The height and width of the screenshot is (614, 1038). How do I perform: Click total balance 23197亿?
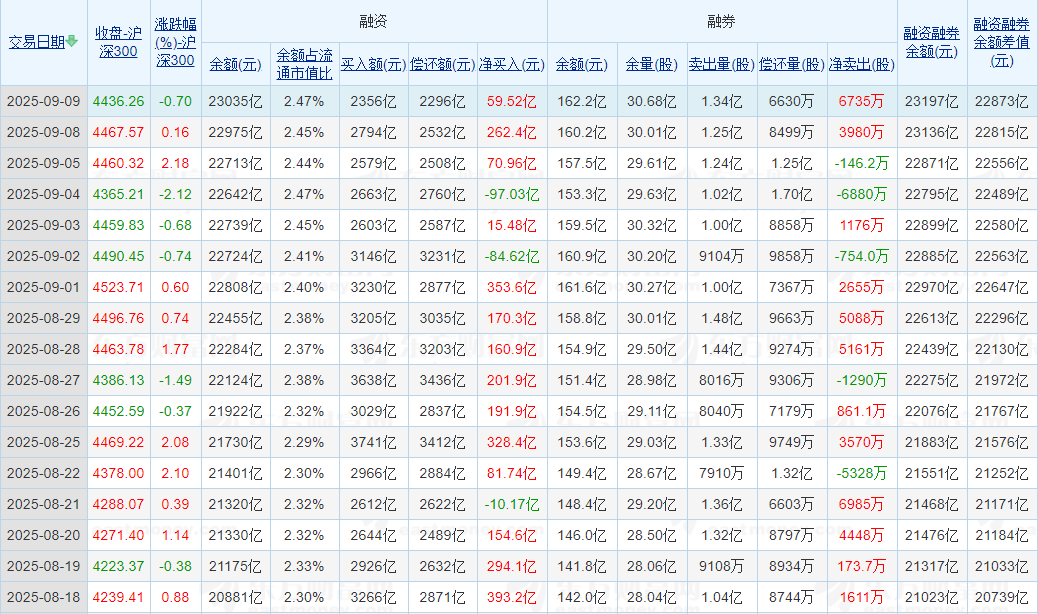pos(932,101)
